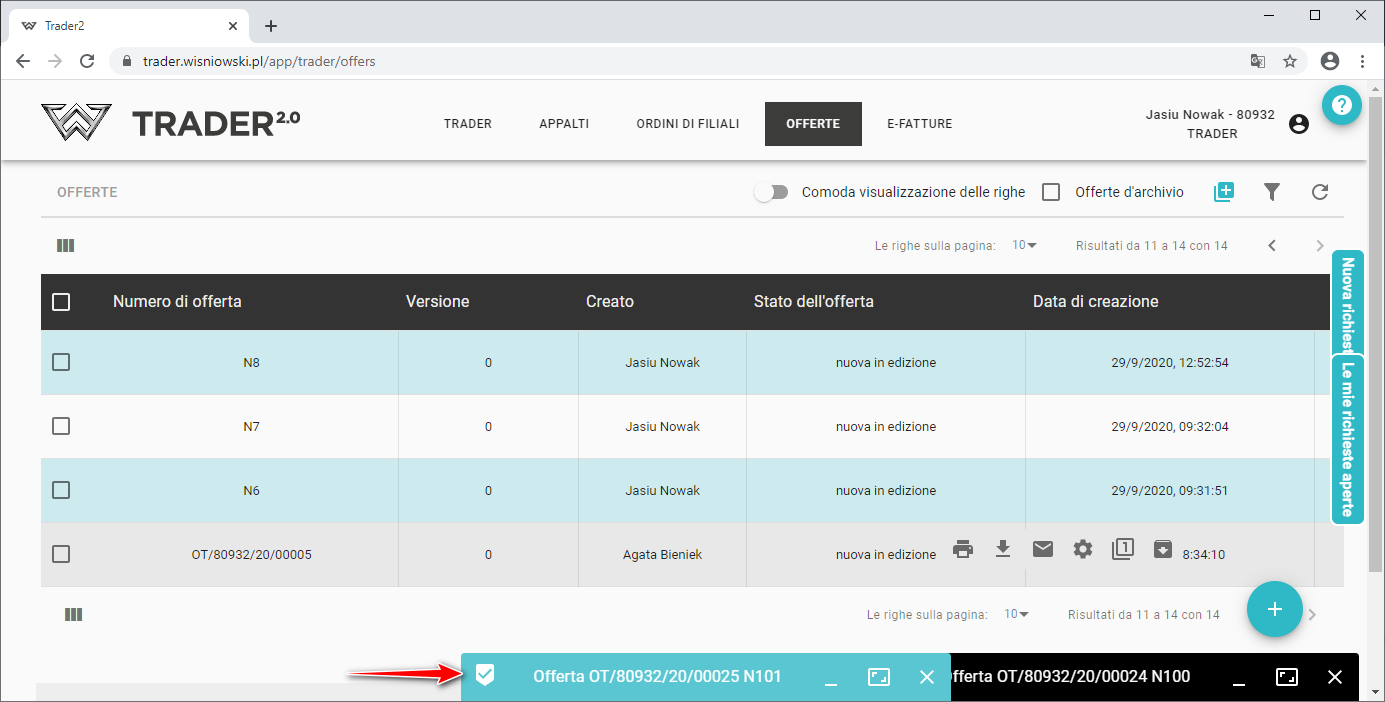This screenshot has height=702, width=1385.
Task: Open the filter funnel icon
Action: tap(1272, 192)
